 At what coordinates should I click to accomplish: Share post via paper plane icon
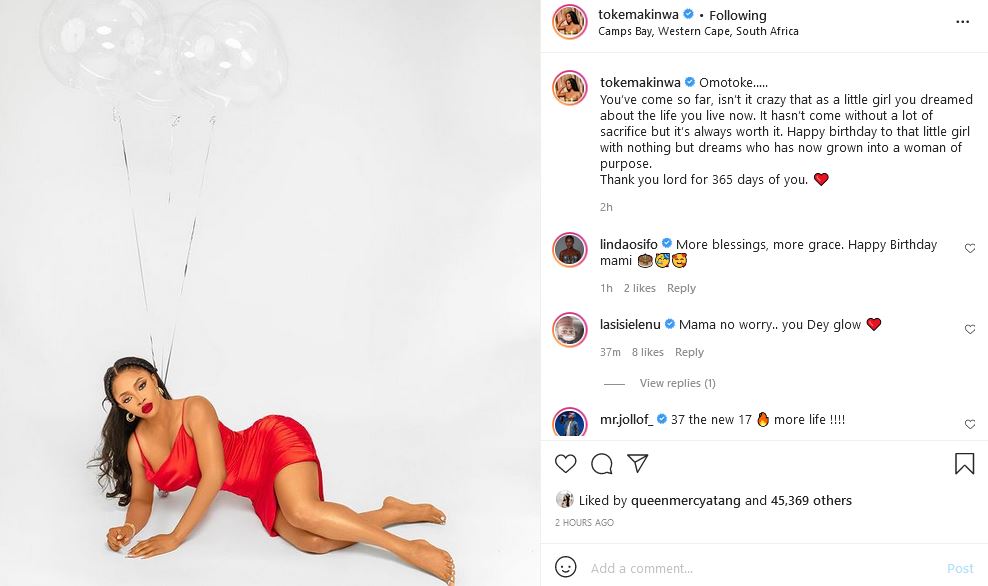click(x=638, y=463)
